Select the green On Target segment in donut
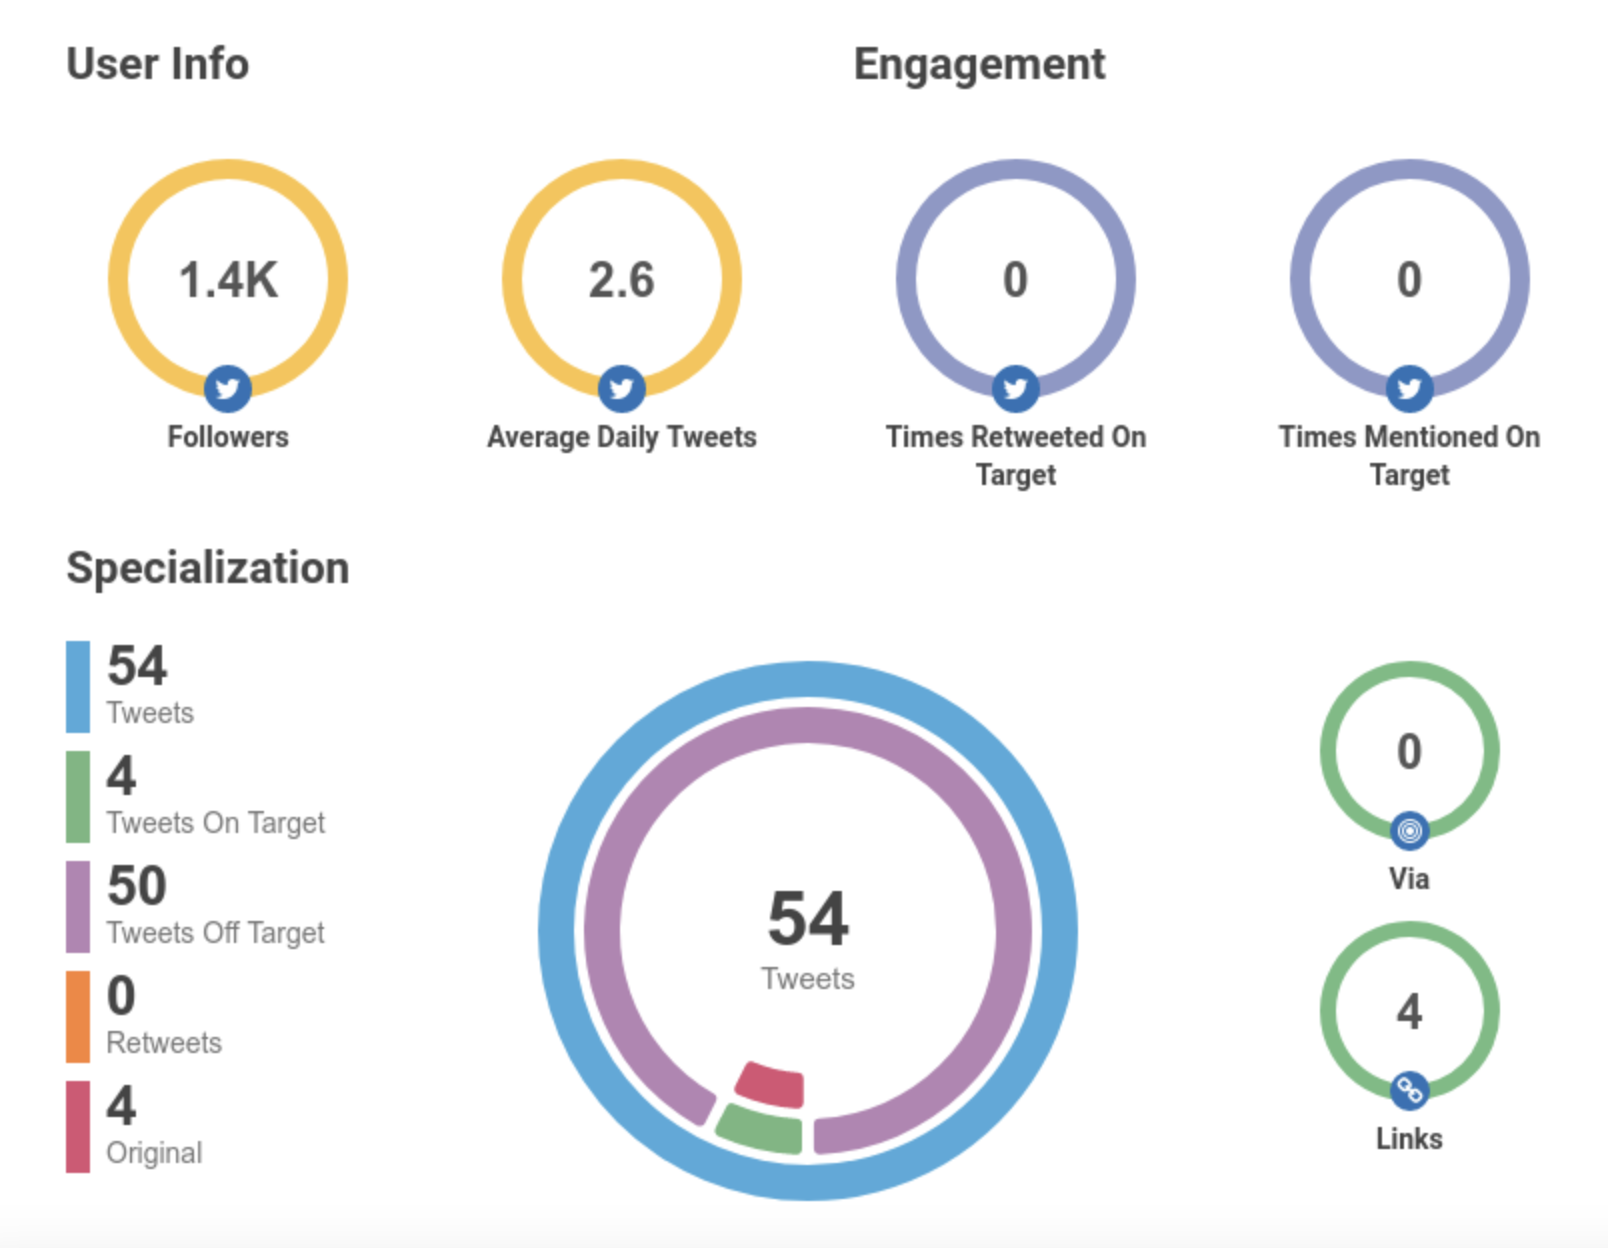Viewport: 1608px width, 1248px height. click(x=761, y=1129)
